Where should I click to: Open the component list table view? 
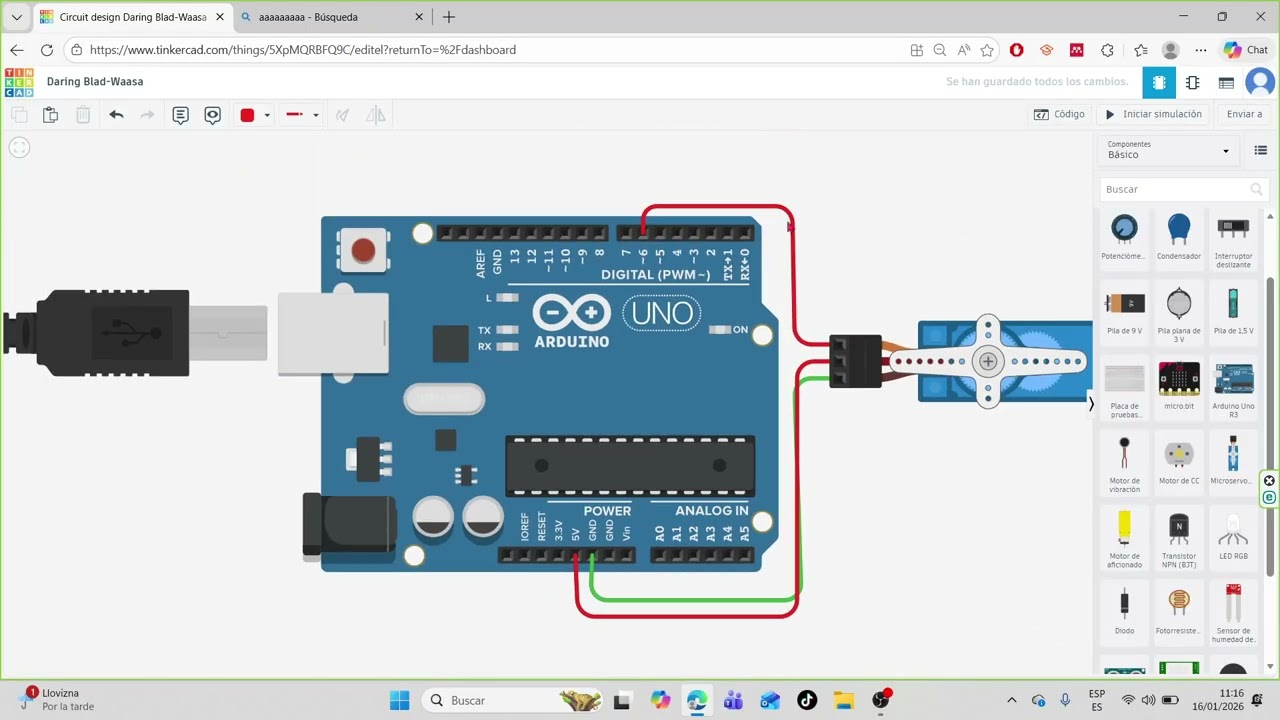click(x=1226, y=83)
